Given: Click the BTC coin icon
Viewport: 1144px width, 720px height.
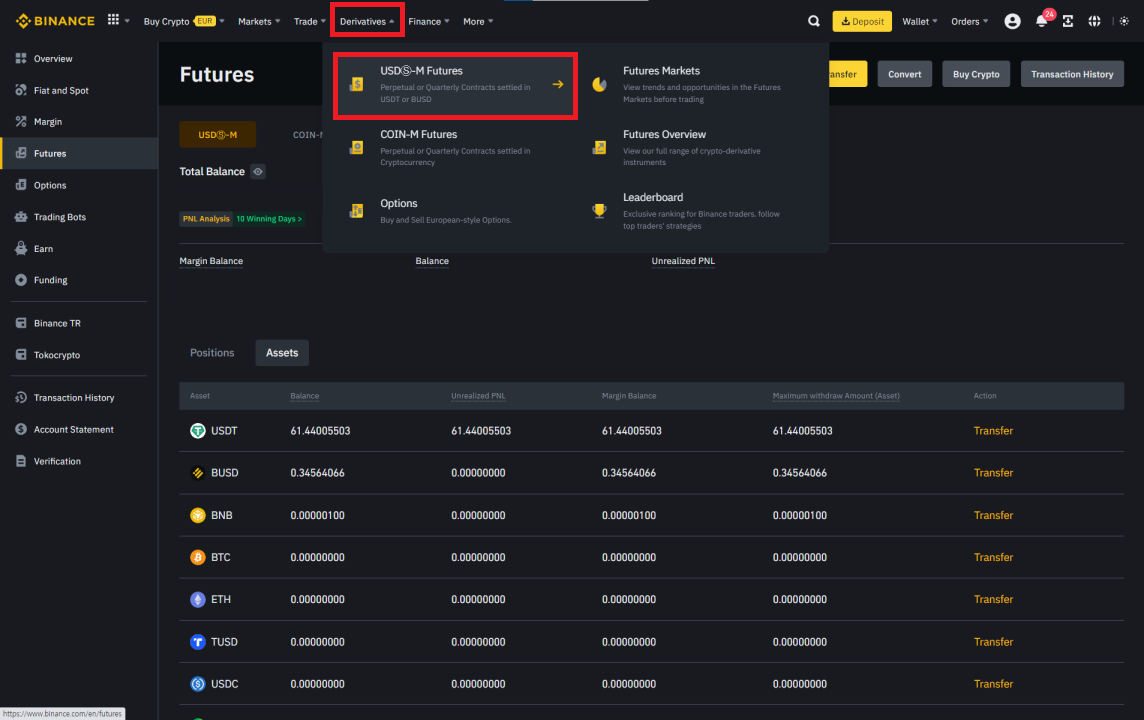Looking at the screenshot, I should point(198,557).
